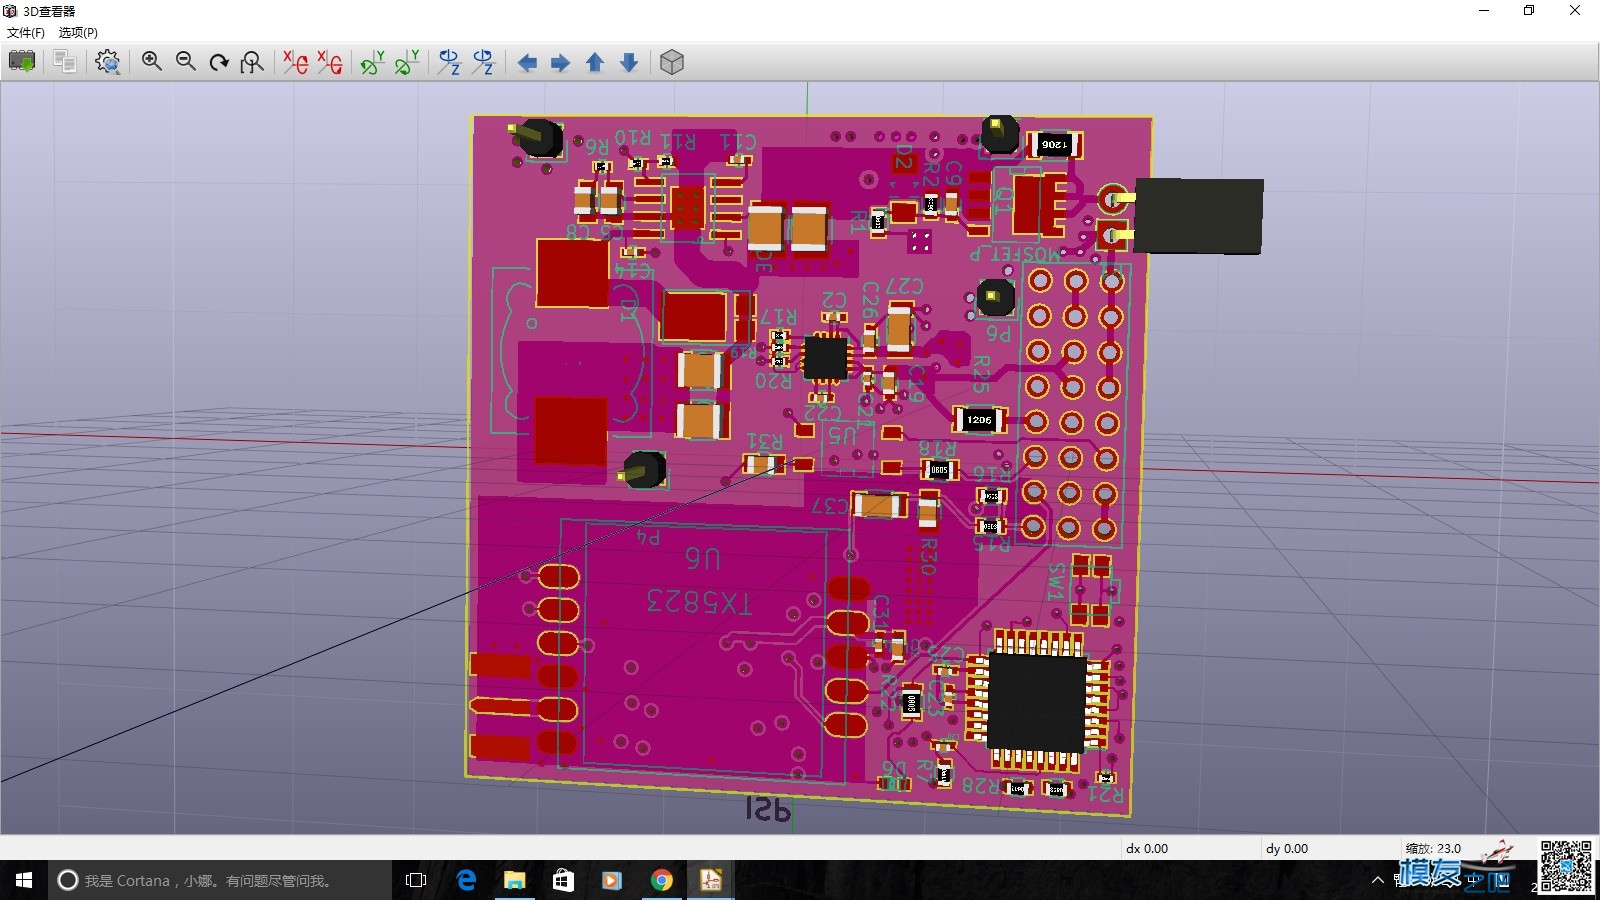Move board down with blue arrow

click(629, 63)
